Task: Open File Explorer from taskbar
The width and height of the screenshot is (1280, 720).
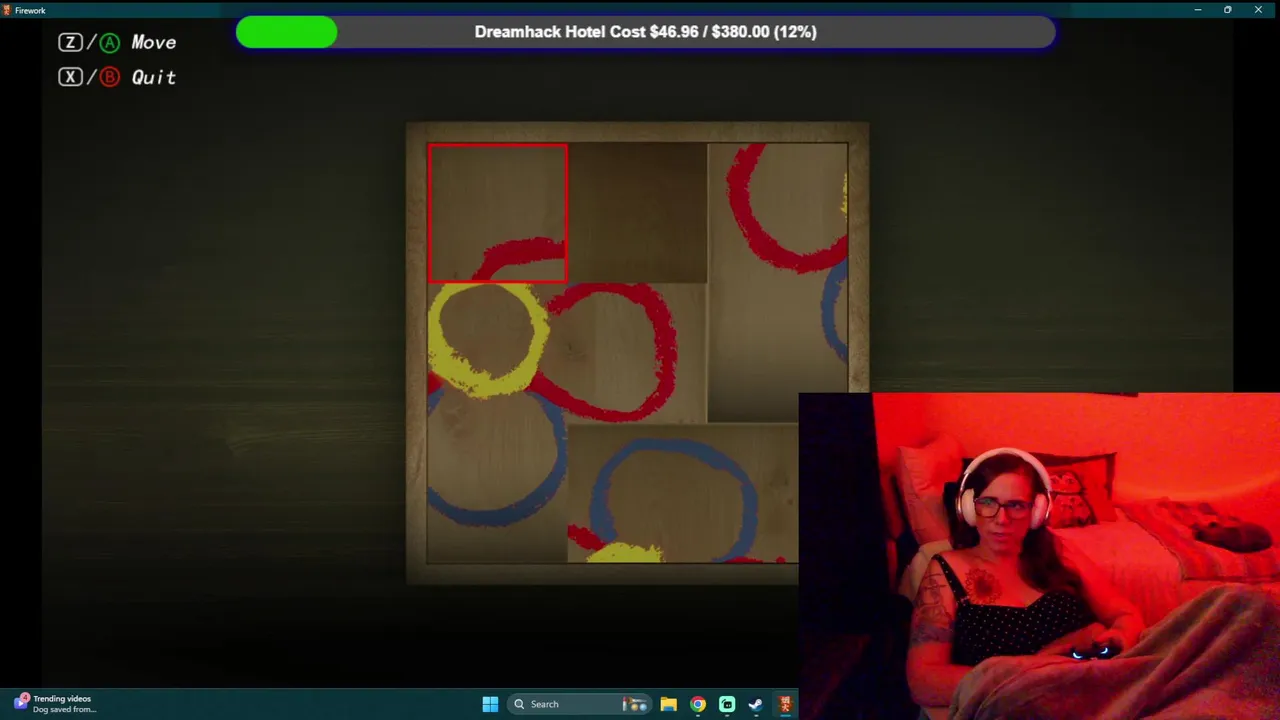Action: coord(668,704)
